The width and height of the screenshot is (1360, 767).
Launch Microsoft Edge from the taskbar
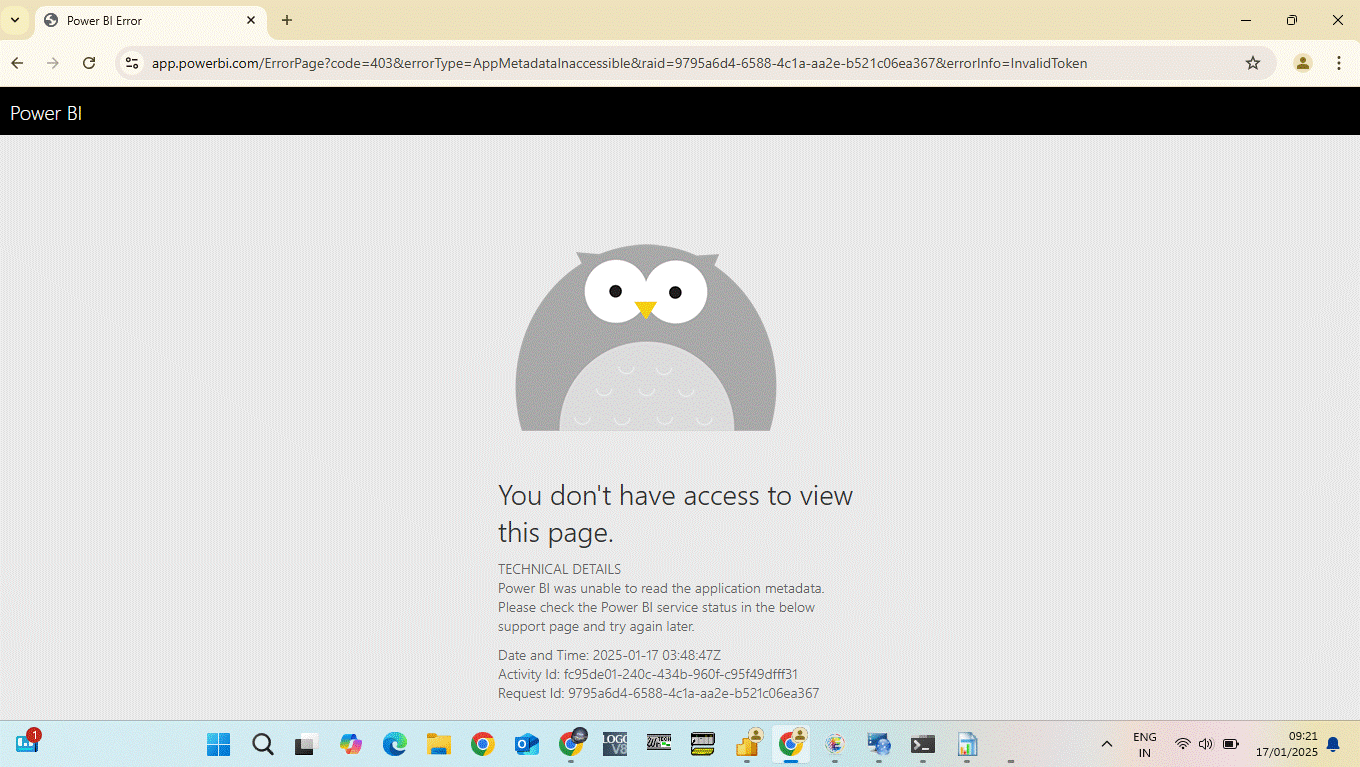395,744
